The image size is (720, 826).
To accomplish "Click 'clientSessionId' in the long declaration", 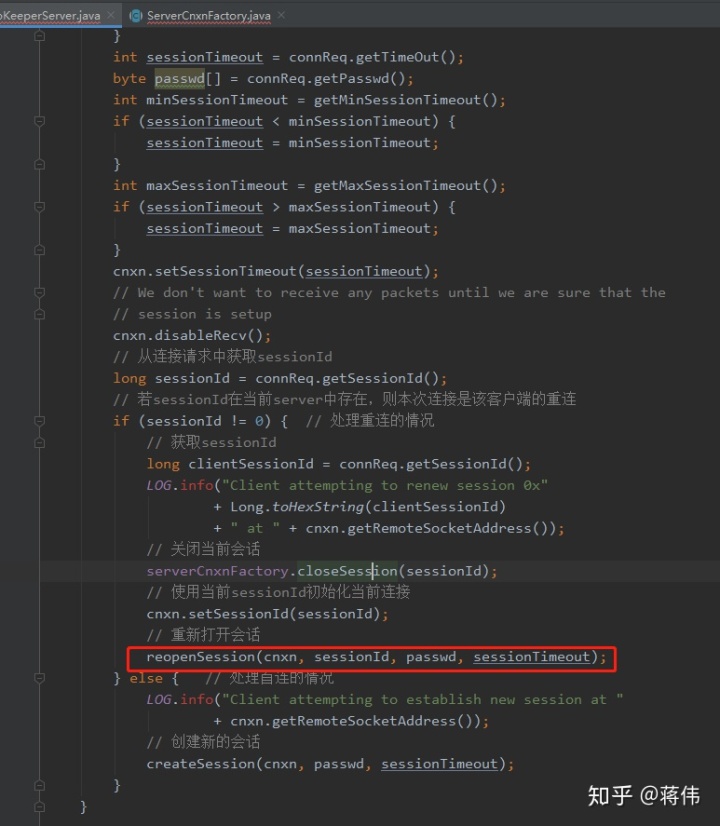I will coord(251,464).
